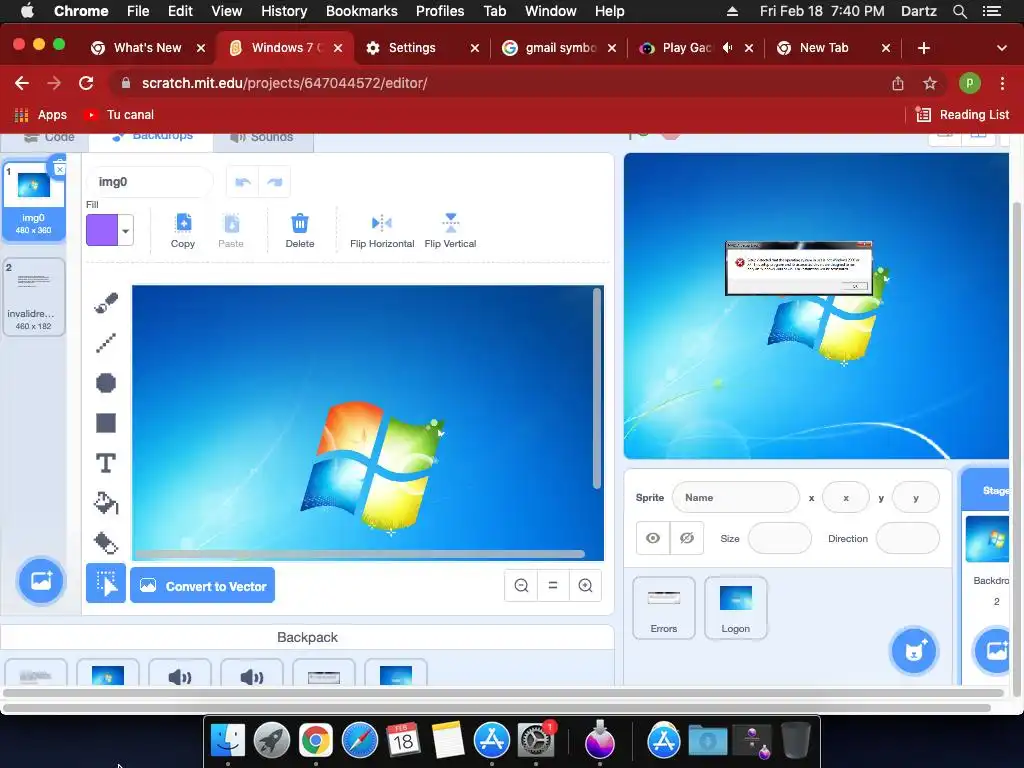
Task: Click the sprite x coordinate field
Action: [846, 498]
